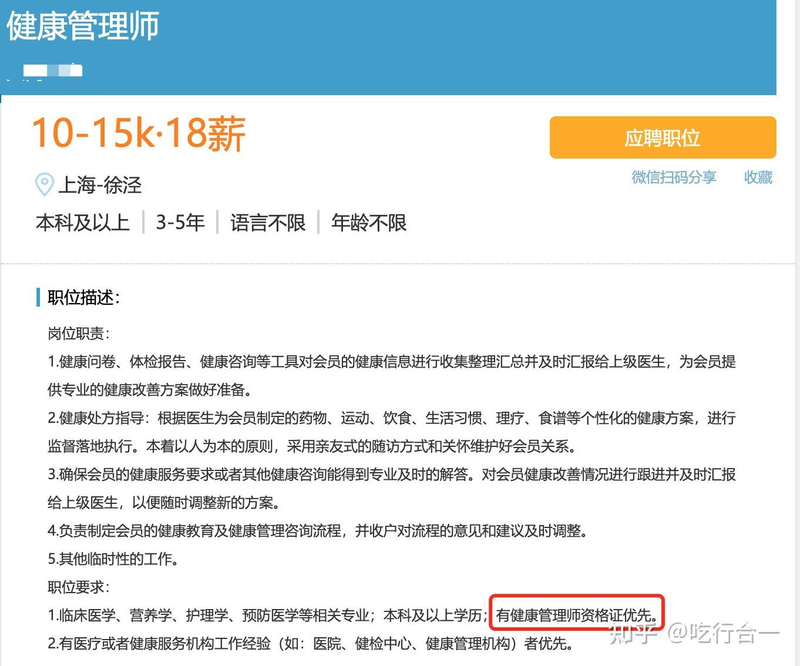
Task: Click the location pin icon
Action: pyautogui.click(x=44, y=184)
